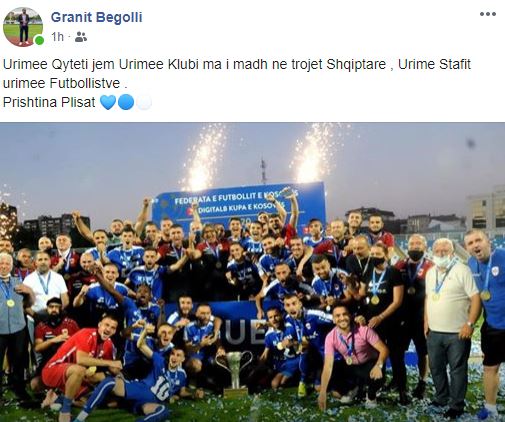The height and width of the screenshot is (422, 505).
Task: Click the blue circle emoji
Action: click(x=126, y=102)
